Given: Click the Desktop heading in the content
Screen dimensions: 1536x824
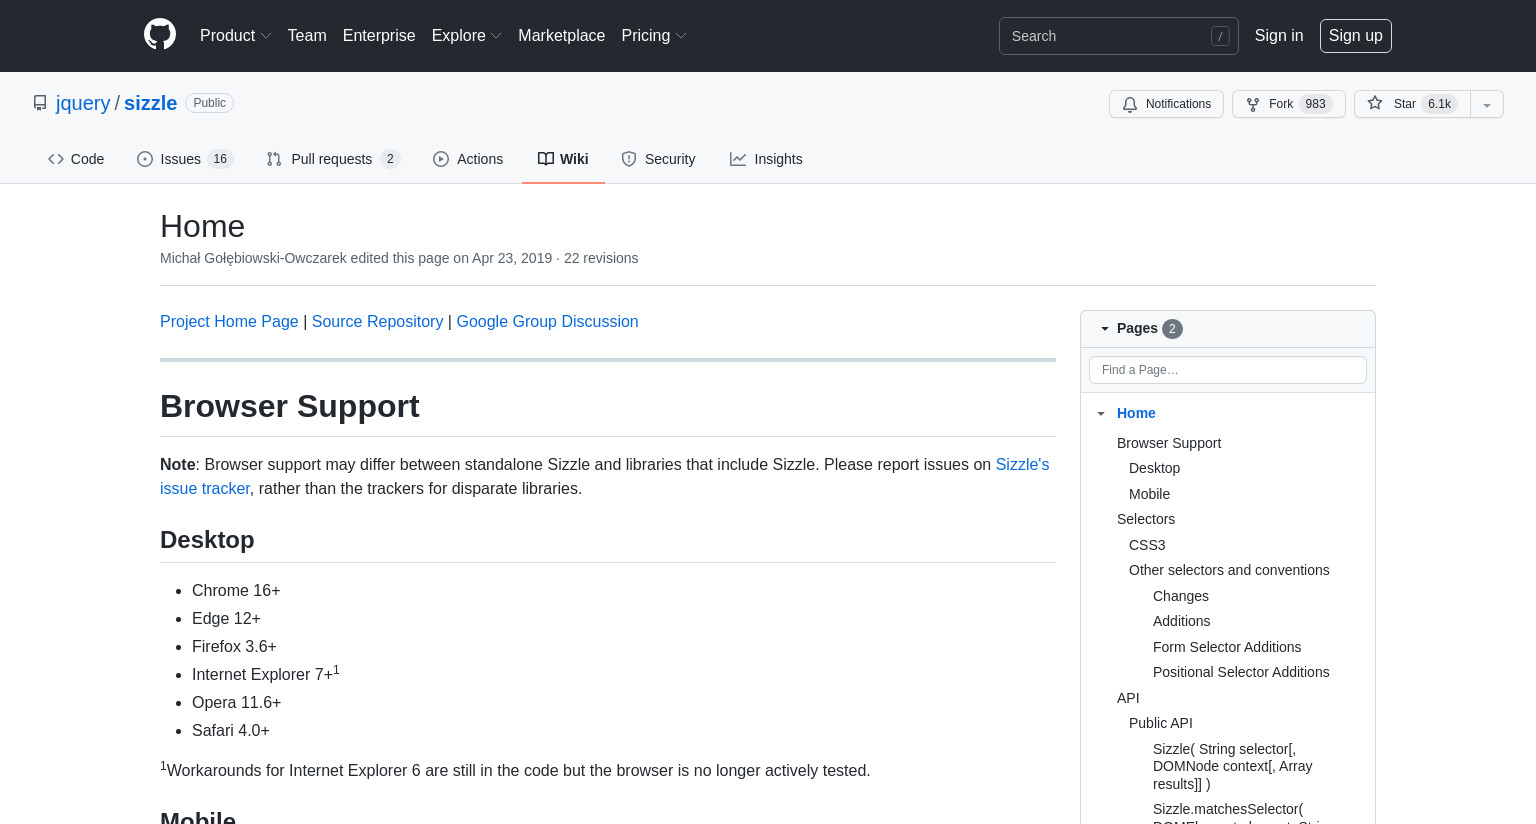Looking at the screenshot, I should [x=207, y=540].
